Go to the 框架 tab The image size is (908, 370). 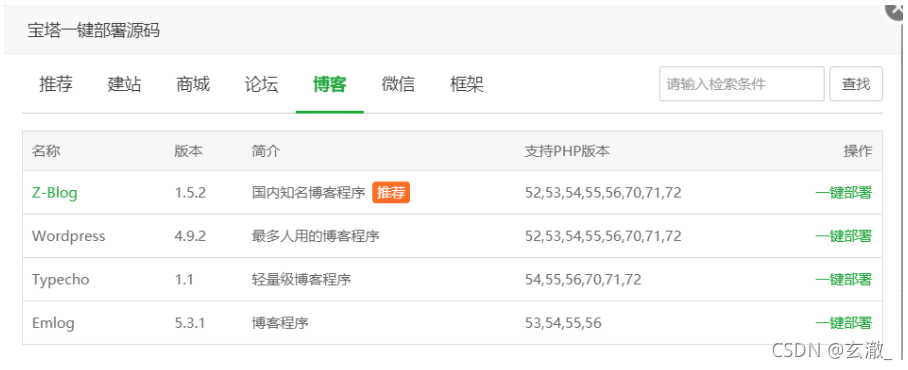[467, 85]
